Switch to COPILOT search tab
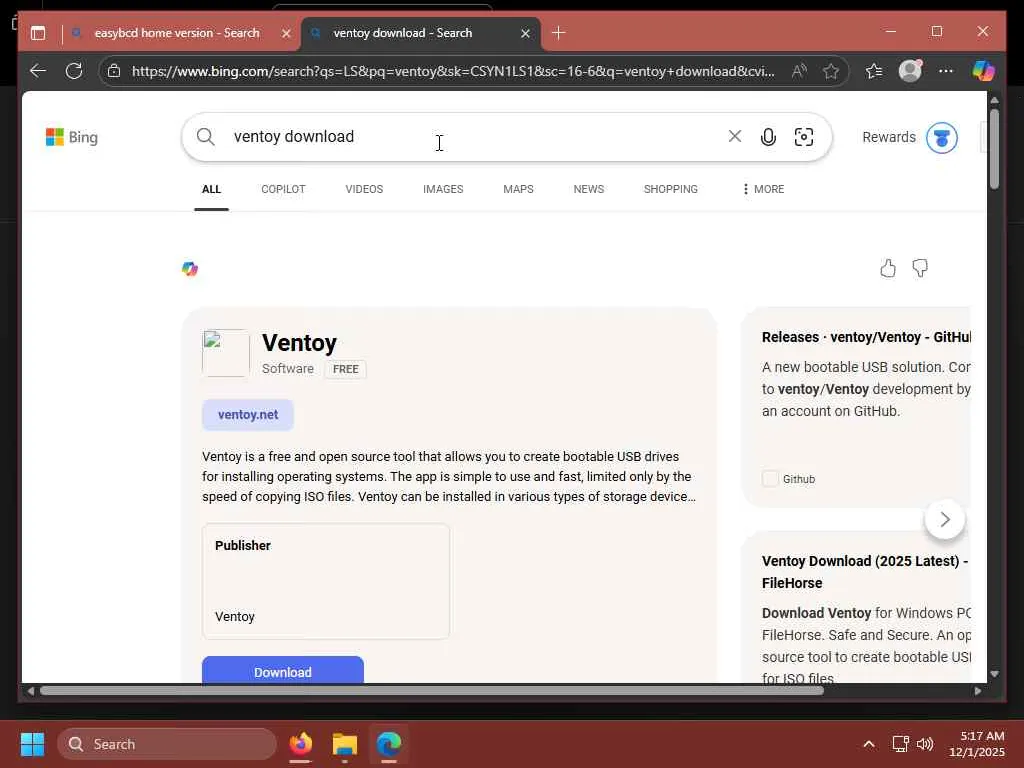This screenshot has height=768, width=1024. (283, 189)
